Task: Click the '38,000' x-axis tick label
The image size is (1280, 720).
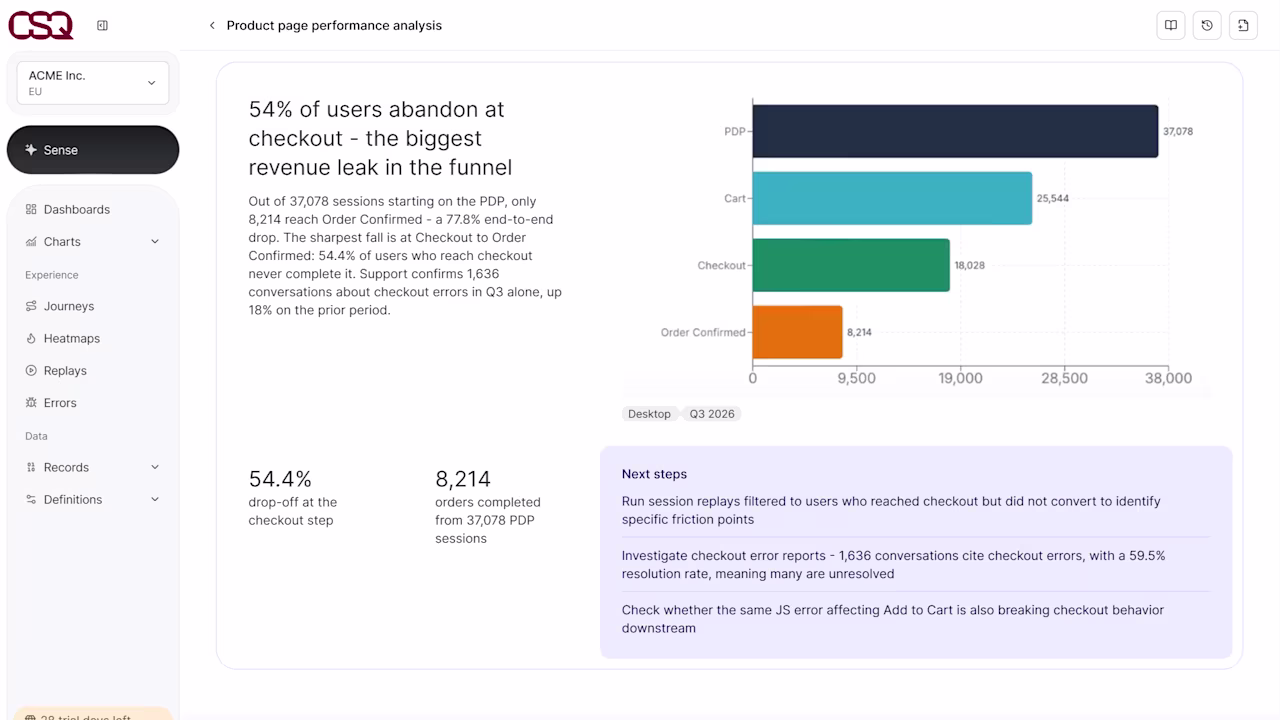Action: [x=1168, y=379]
